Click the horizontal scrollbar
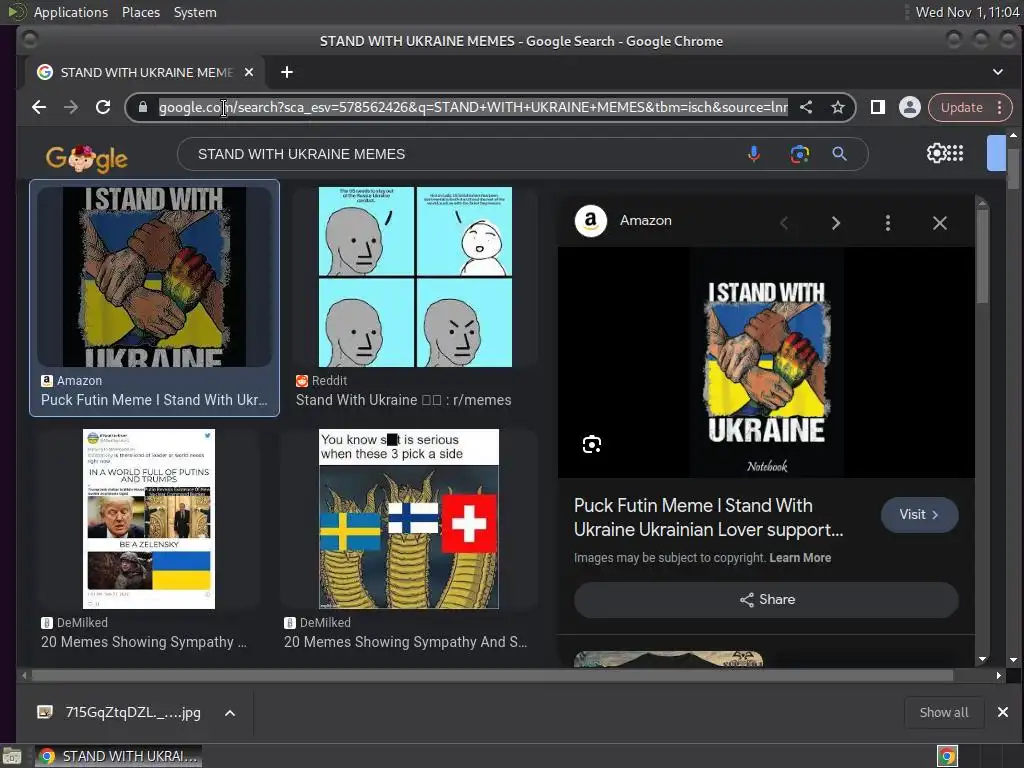Screen dimensions: 1024x768 tap(492, 675)
